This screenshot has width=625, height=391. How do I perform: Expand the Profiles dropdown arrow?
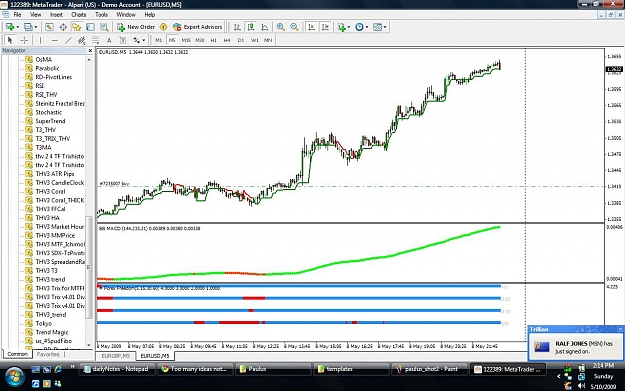pyautogui.click(x=36, y=27)
